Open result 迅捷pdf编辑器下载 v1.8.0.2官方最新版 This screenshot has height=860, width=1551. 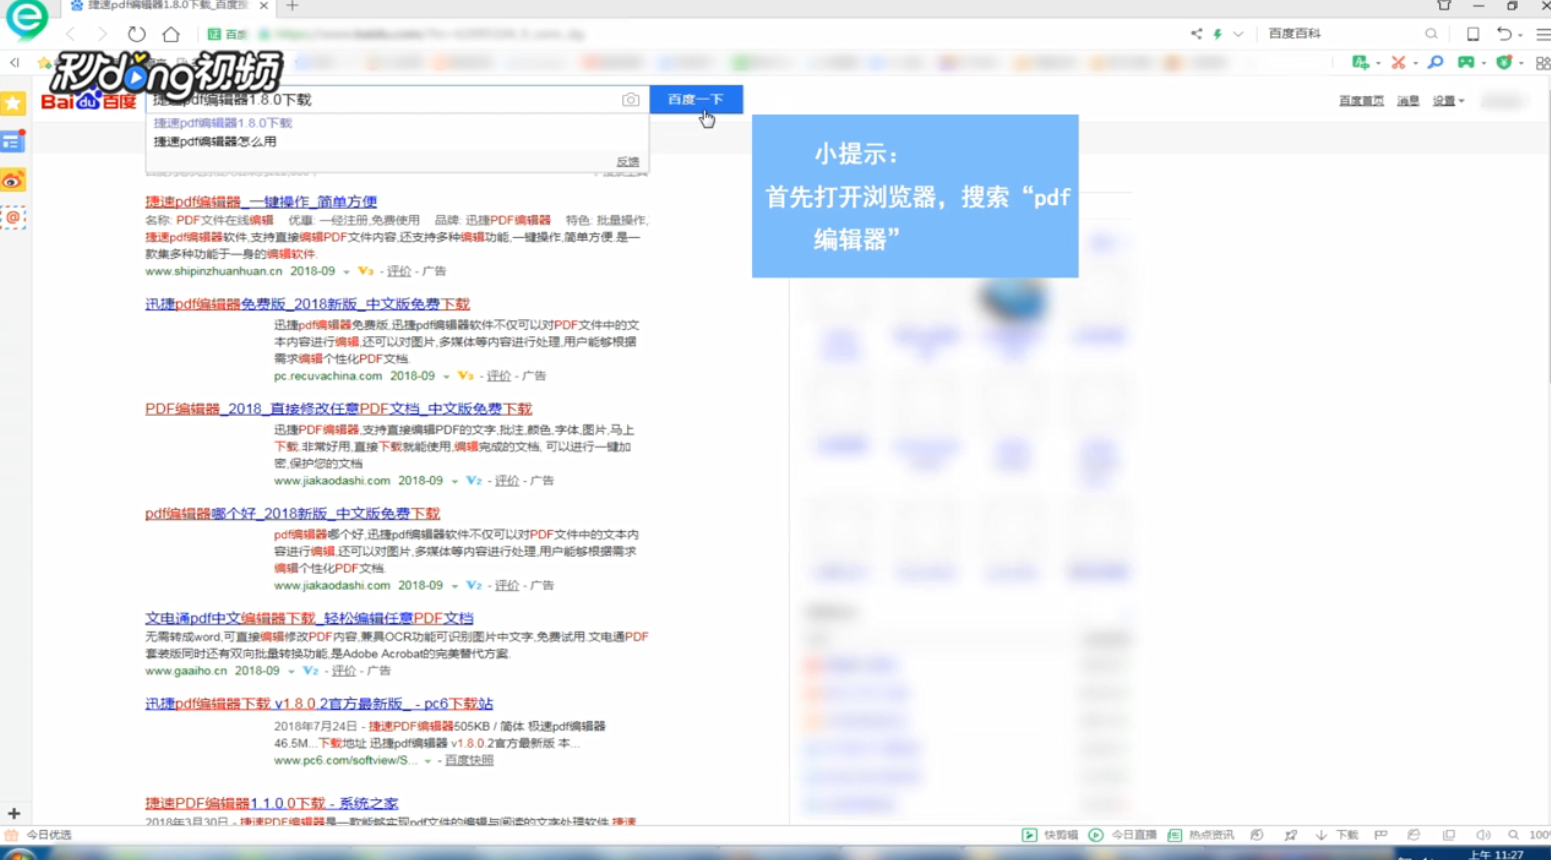319,704
